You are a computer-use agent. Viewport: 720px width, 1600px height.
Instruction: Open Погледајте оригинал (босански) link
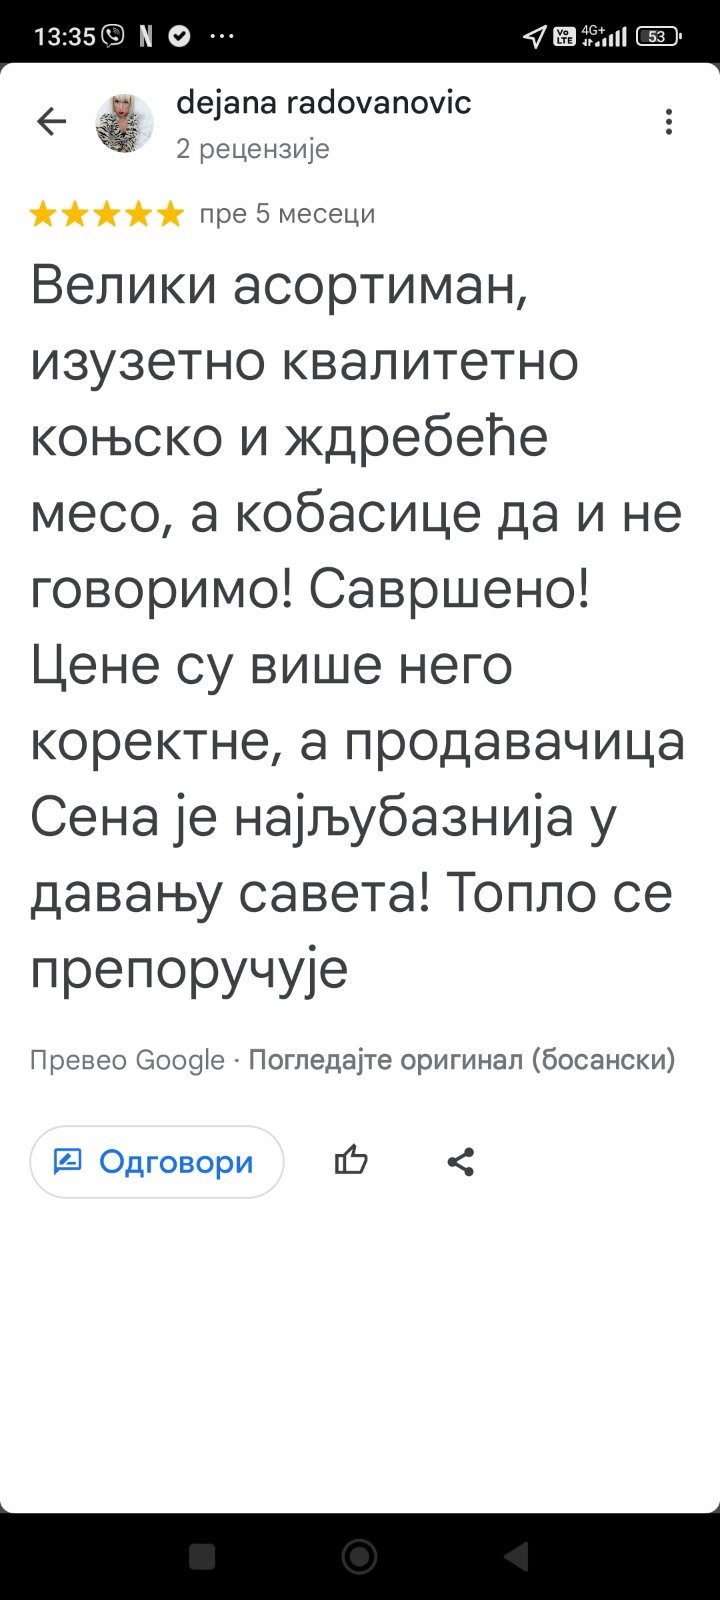[462, 1059]
